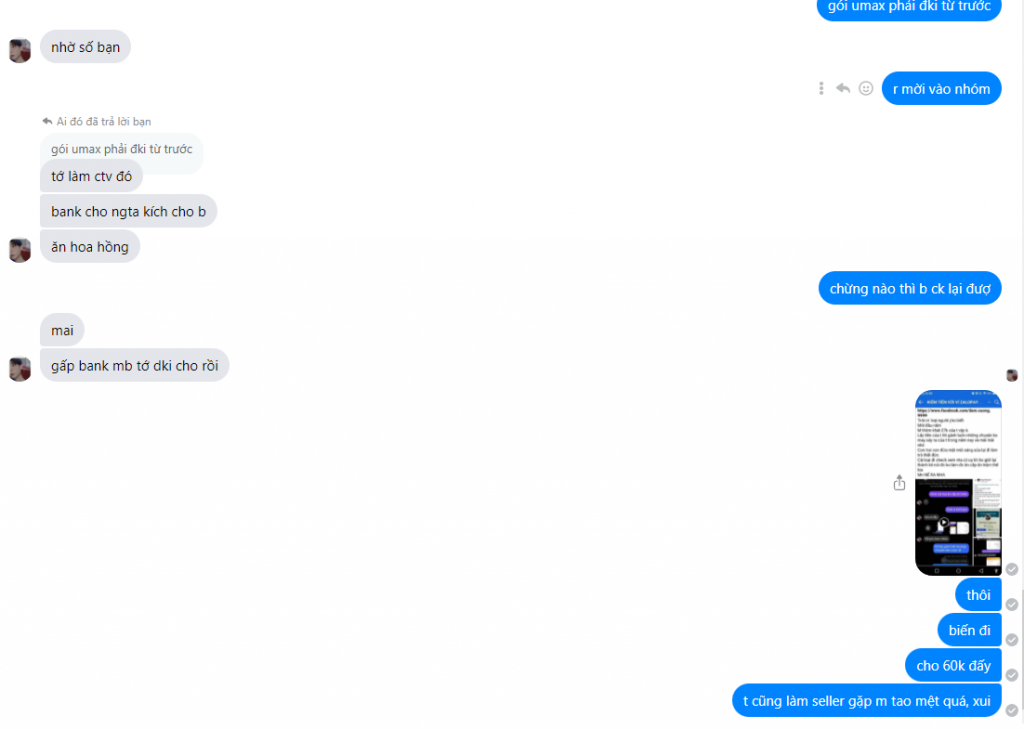The height and width of the screenshot is (729, 1024).
Task: Click the small seen-by avatar above the image
Action: pyautogui.click(x=1012, y=375)
